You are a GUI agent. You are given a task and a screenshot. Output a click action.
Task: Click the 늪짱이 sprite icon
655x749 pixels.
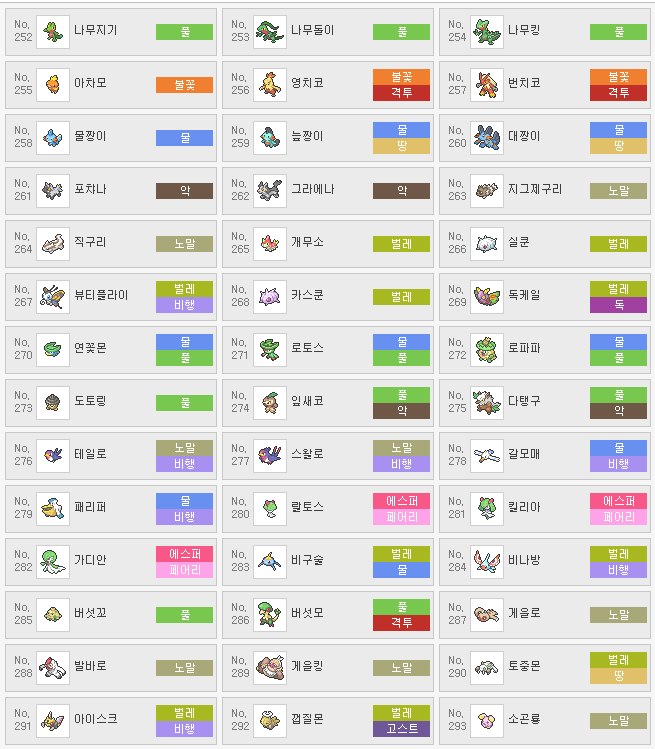coord(270,138)
